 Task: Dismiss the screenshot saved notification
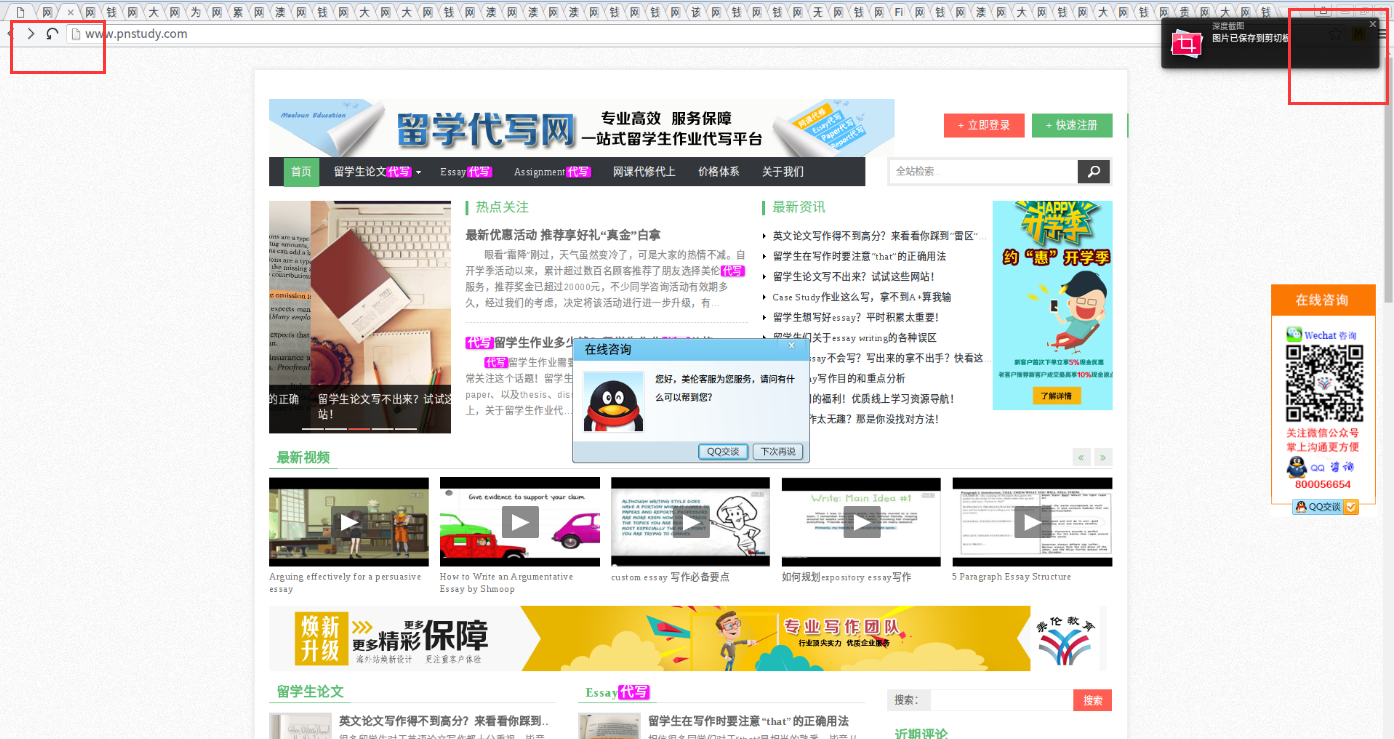coord(1372,24)
